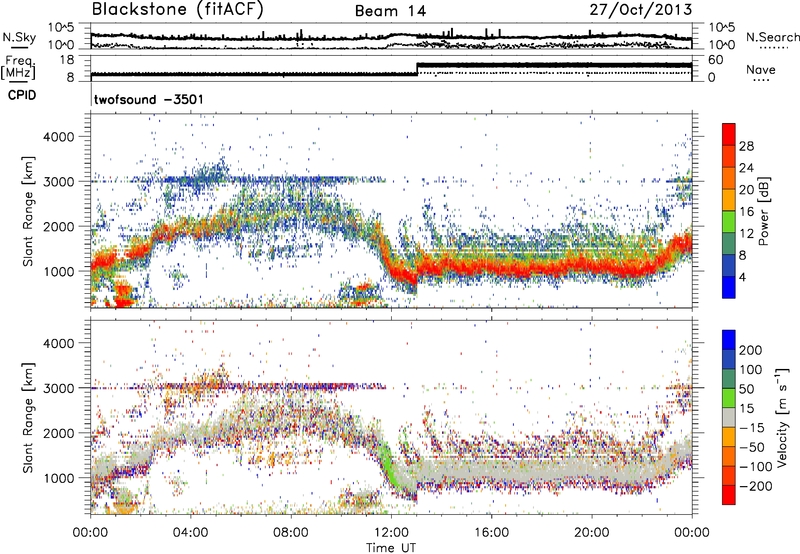Click the 'Blackstone (fitACF)' plot title
The width and height of the screenshot is (800, 554).
point(178,10)
